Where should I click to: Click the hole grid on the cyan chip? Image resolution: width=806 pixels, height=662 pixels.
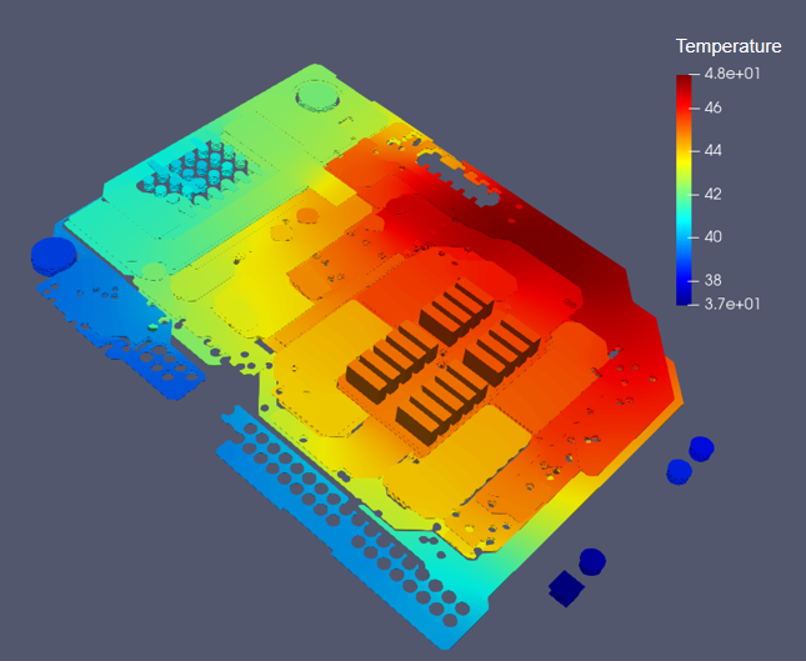198,168
